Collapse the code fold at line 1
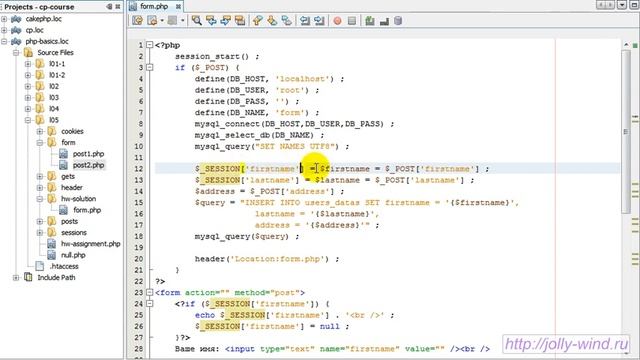This screenshot has width=640, height=360. pos(150,45)
